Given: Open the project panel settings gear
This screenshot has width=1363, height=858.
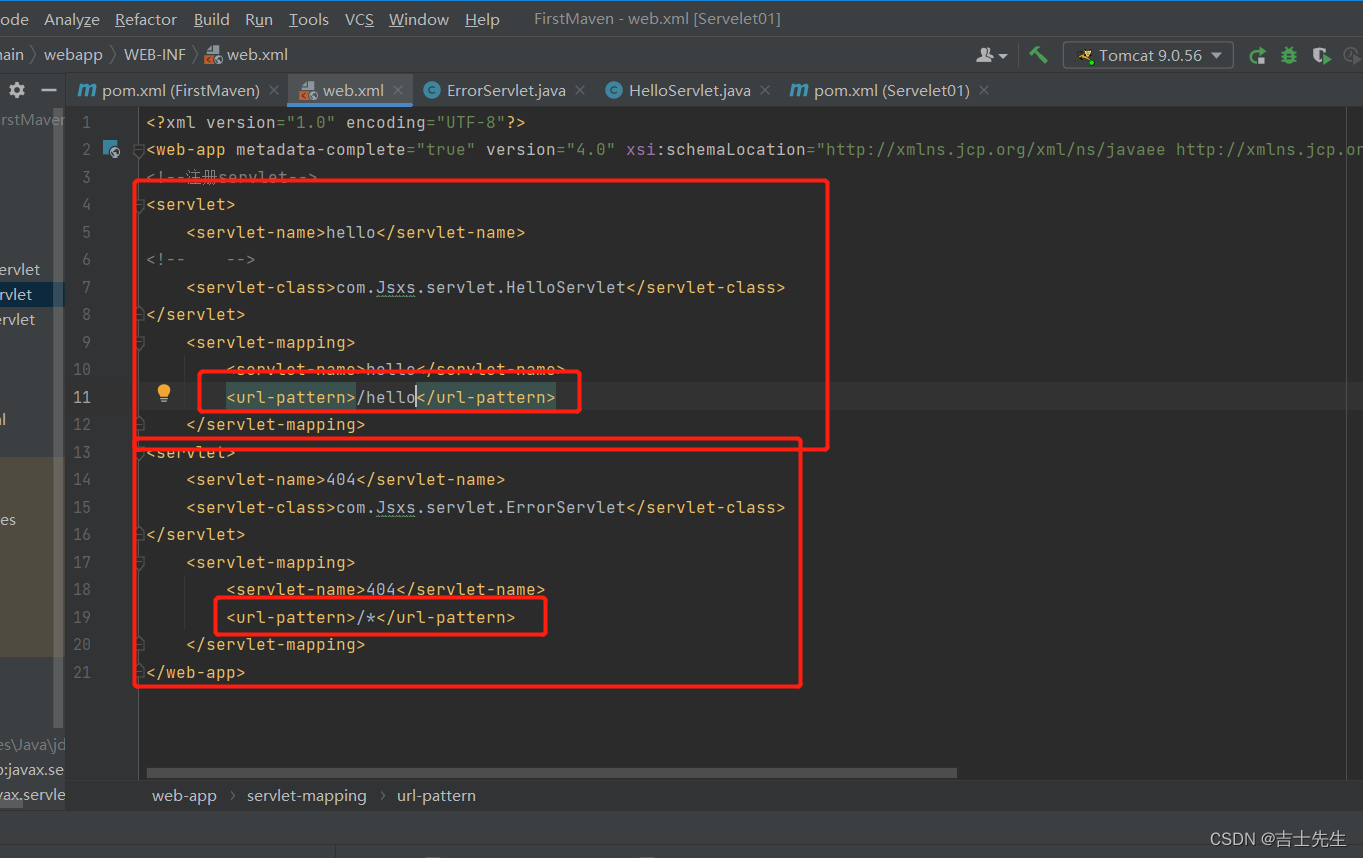Looking at the screenshot, I should click(x=17, y=90).
